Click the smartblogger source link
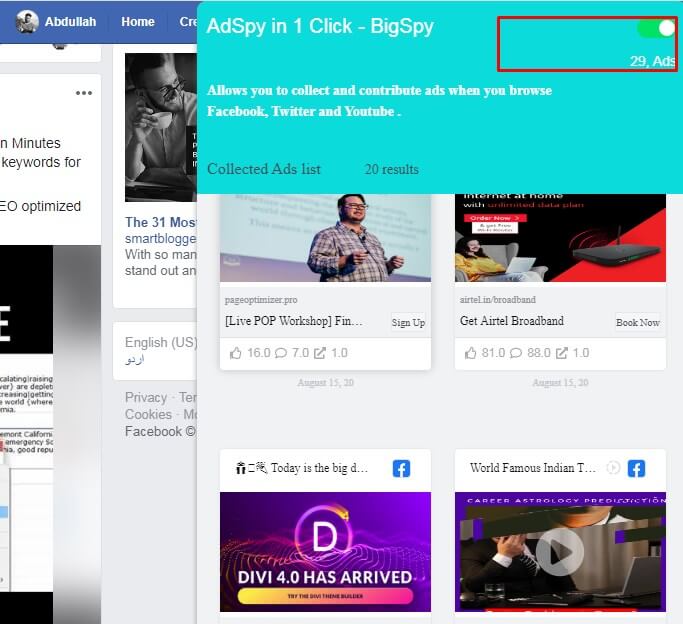Screen dimensions: 683x624 coord(161,239)
